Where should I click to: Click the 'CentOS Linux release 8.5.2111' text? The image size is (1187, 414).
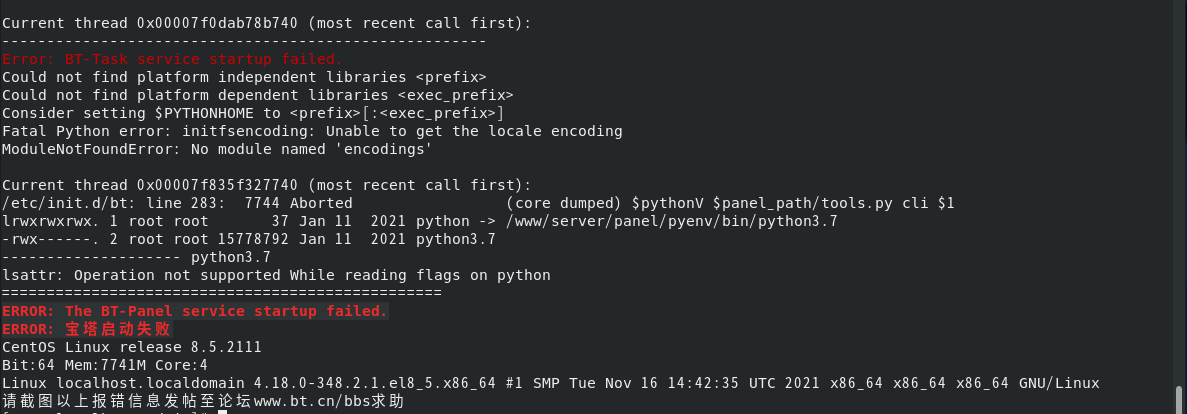[132, 347]
